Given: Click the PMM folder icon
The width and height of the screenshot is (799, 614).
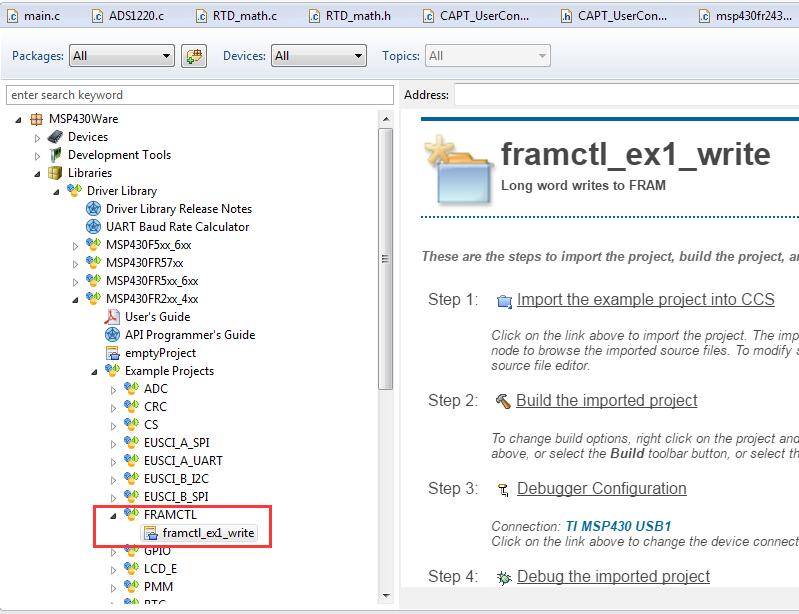Looking at the screenshot, I should 131,586.
